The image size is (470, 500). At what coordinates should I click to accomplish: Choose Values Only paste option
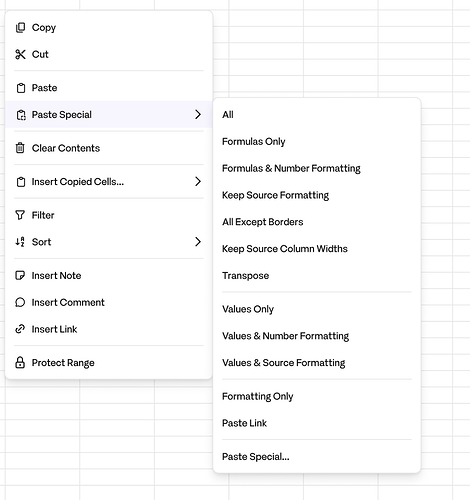[248, 309]
